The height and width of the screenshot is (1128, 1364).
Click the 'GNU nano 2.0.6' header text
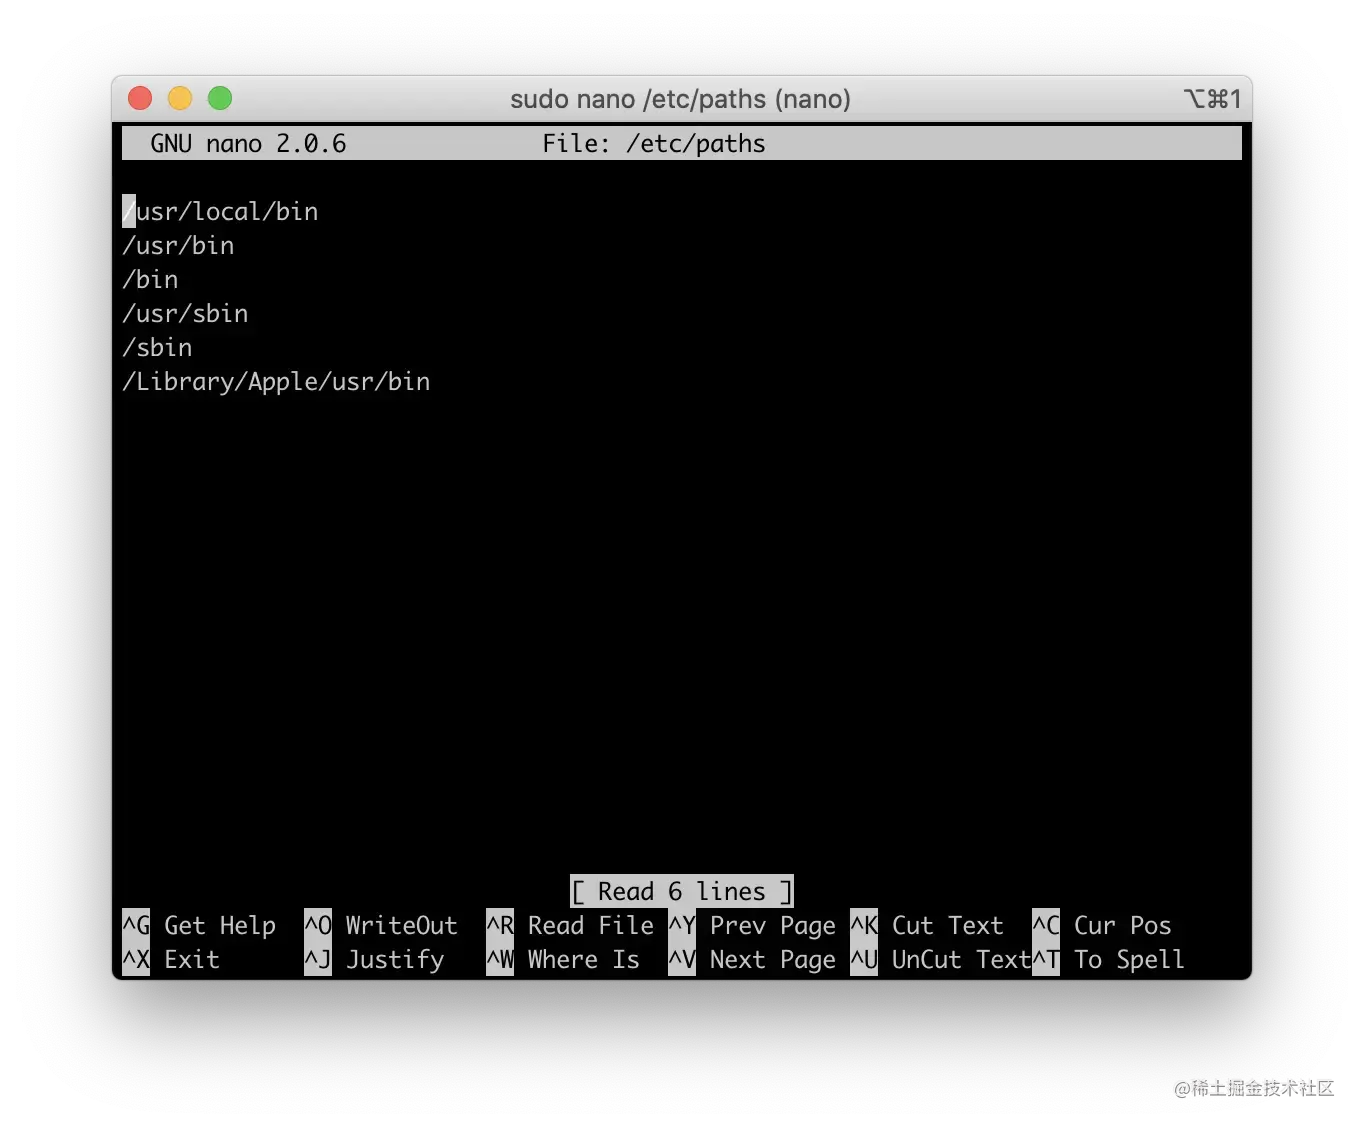(x=248, y=144)
